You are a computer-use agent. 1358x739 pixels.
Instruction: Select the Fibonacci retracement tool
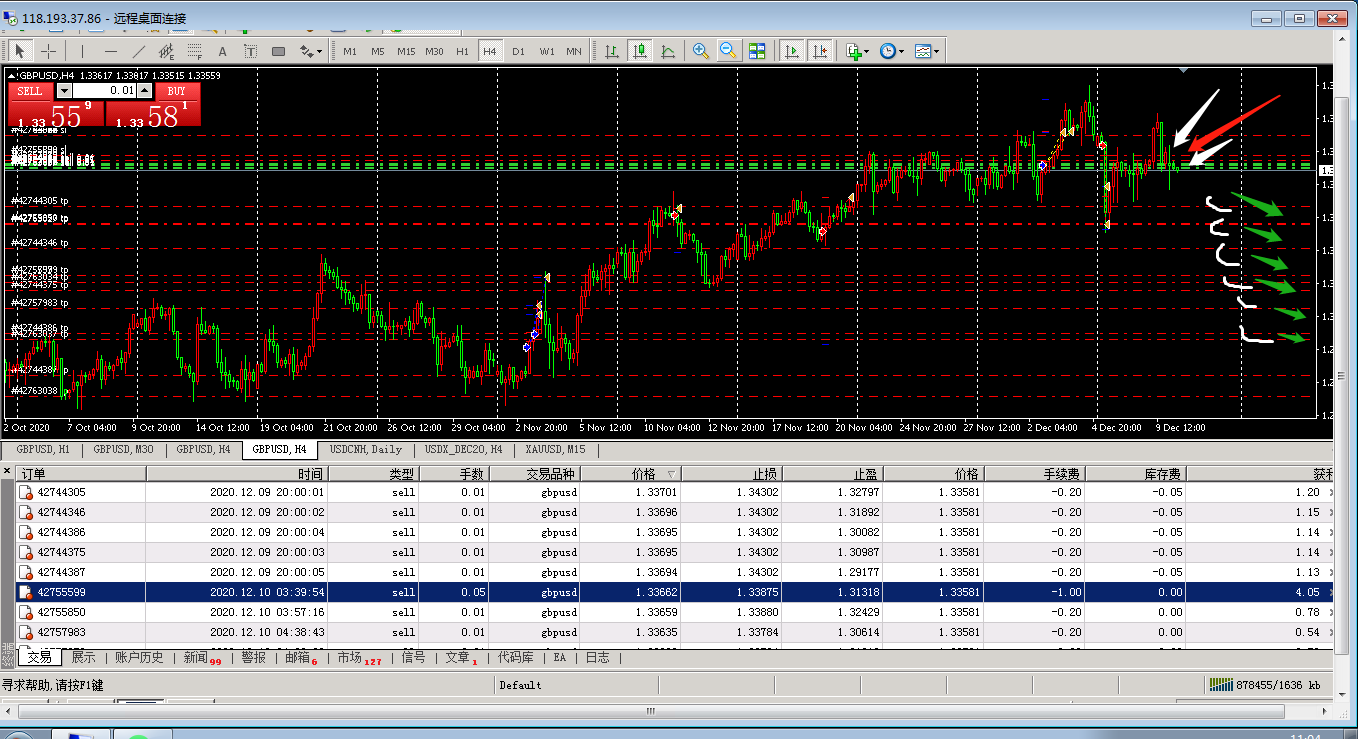click(194, 51)
